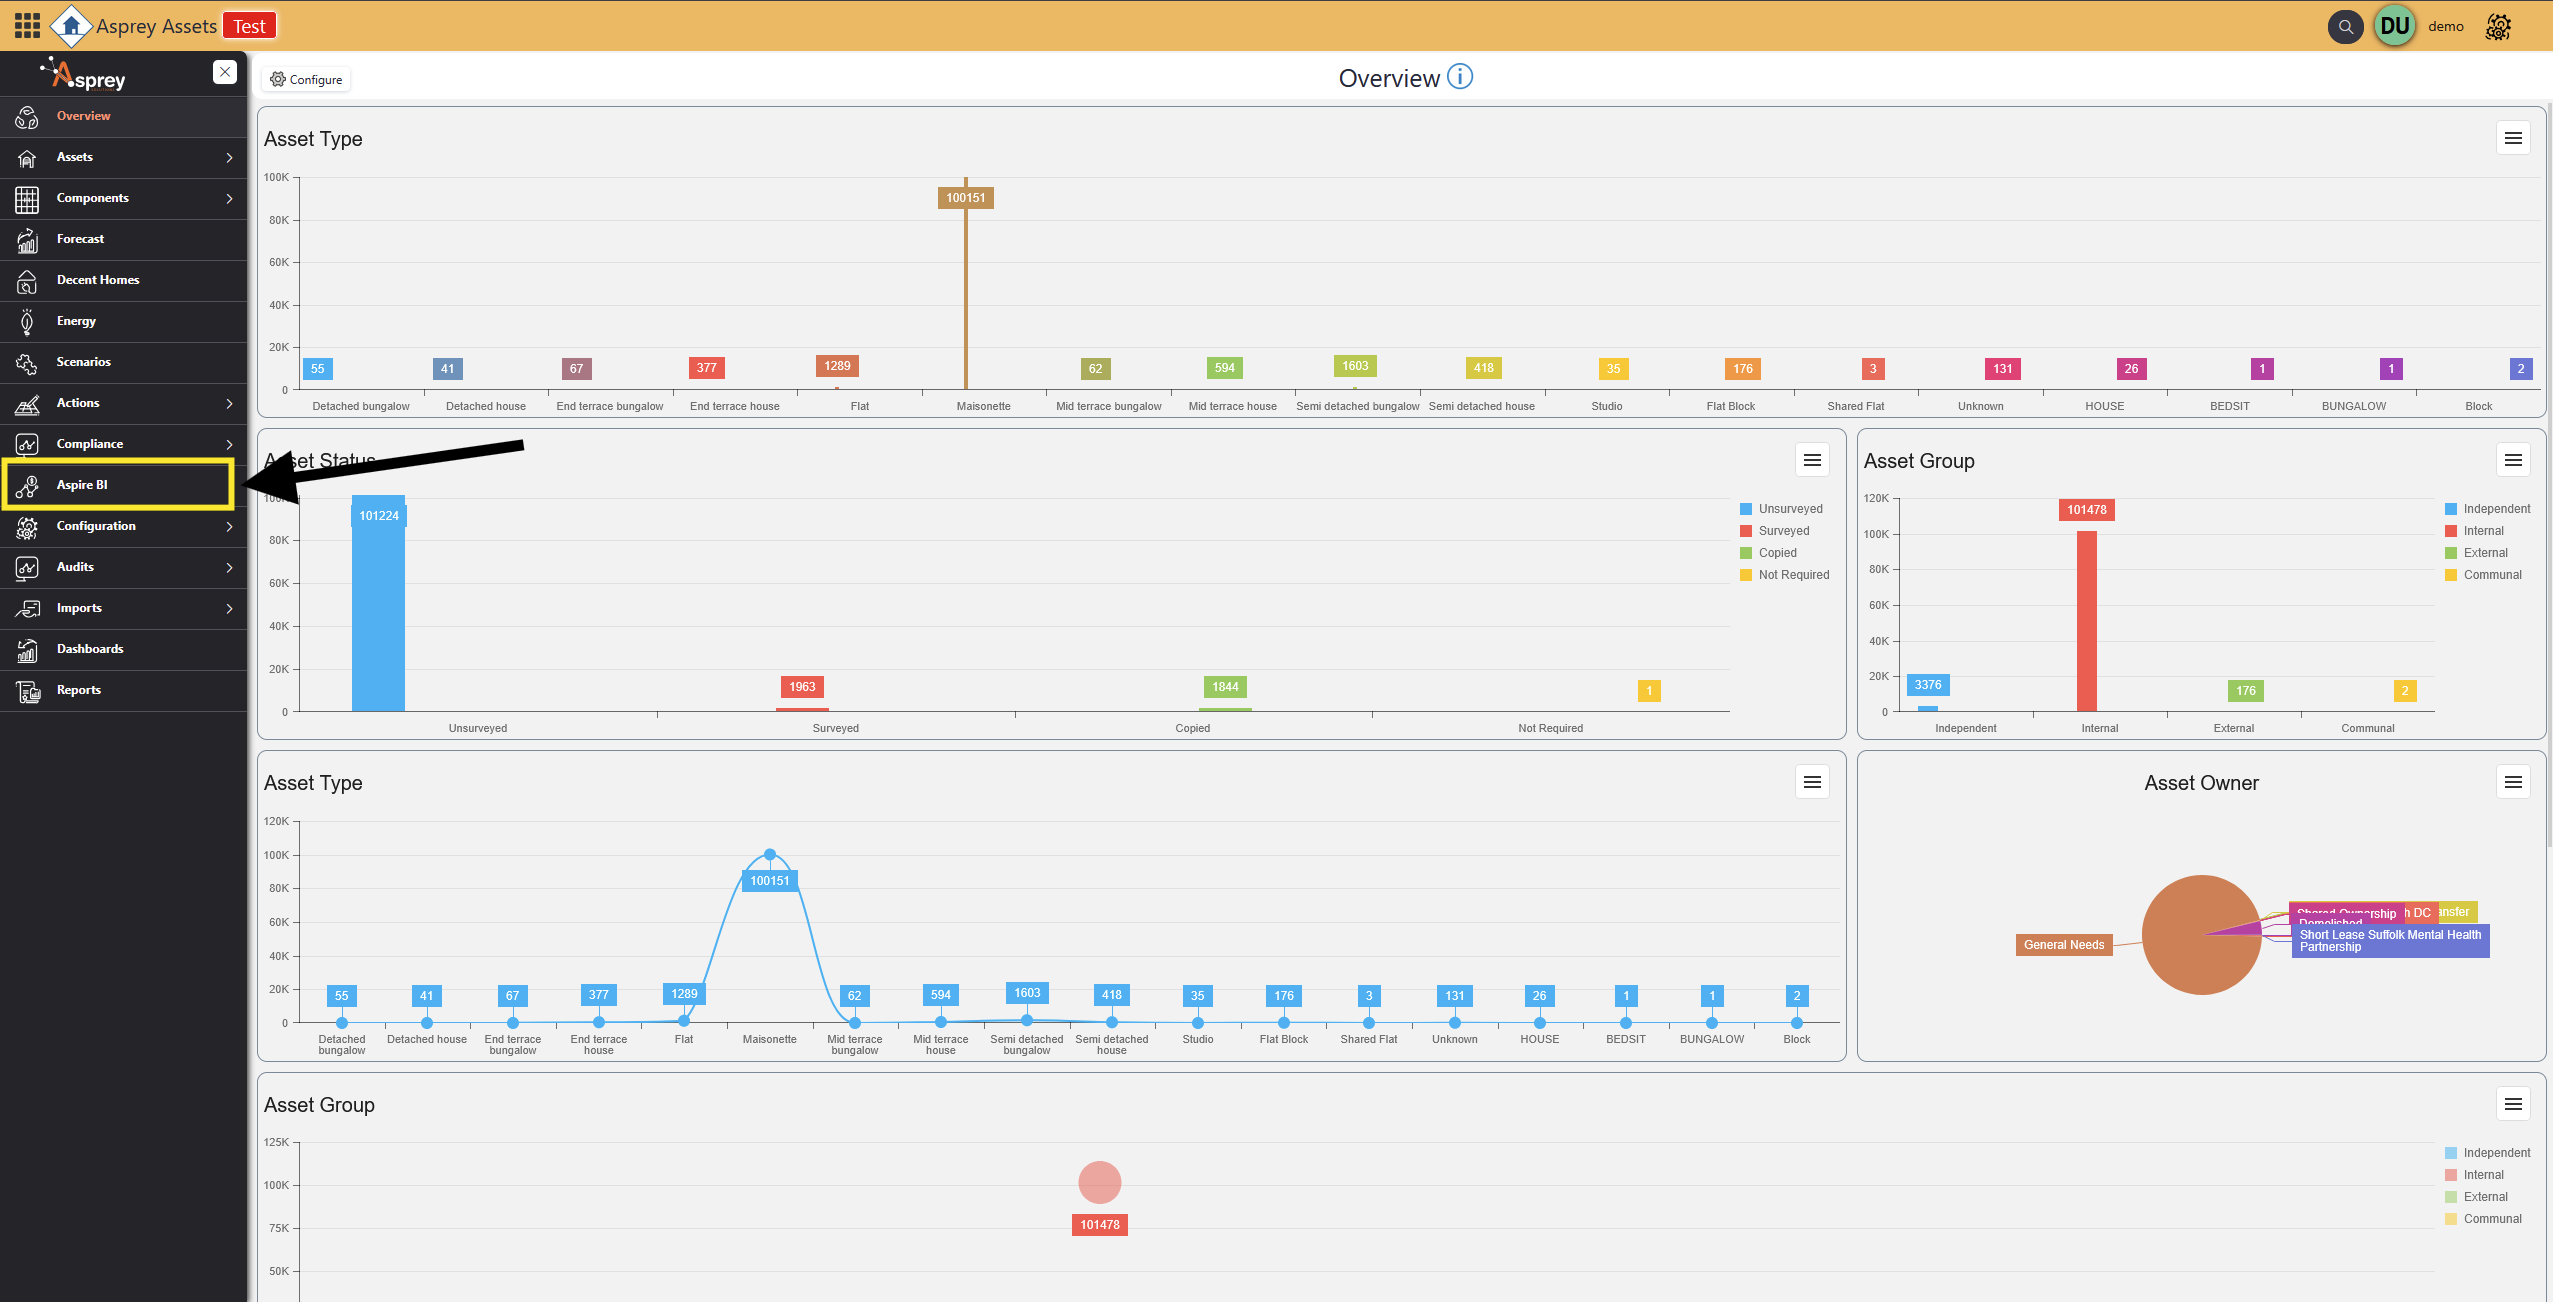The image size is (2553, 1302).
Task: Open the app launcher grid icon
Action: [x=27, y=25]
